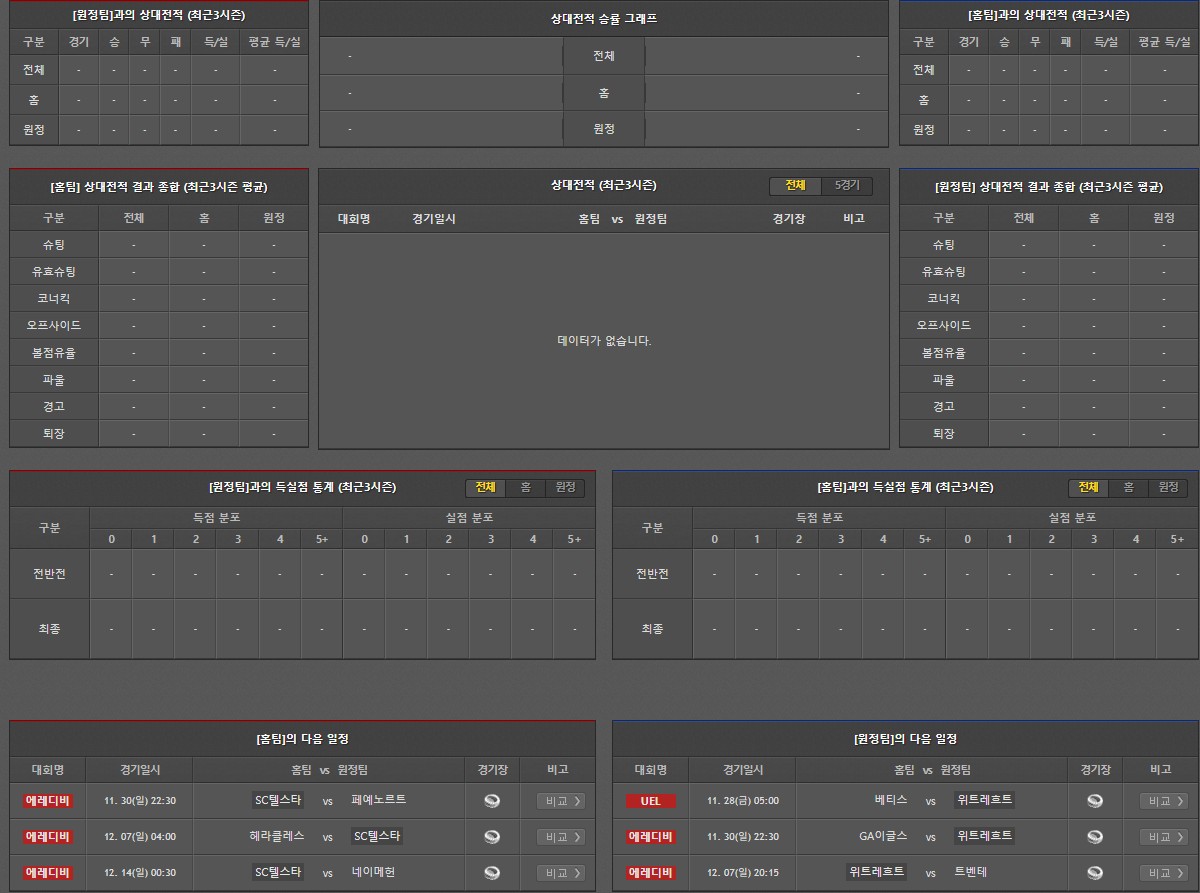Click stadium icon for 베티스 vs 위트레흐트 match
The image size is (1200, 893).
coord(1095,800)
